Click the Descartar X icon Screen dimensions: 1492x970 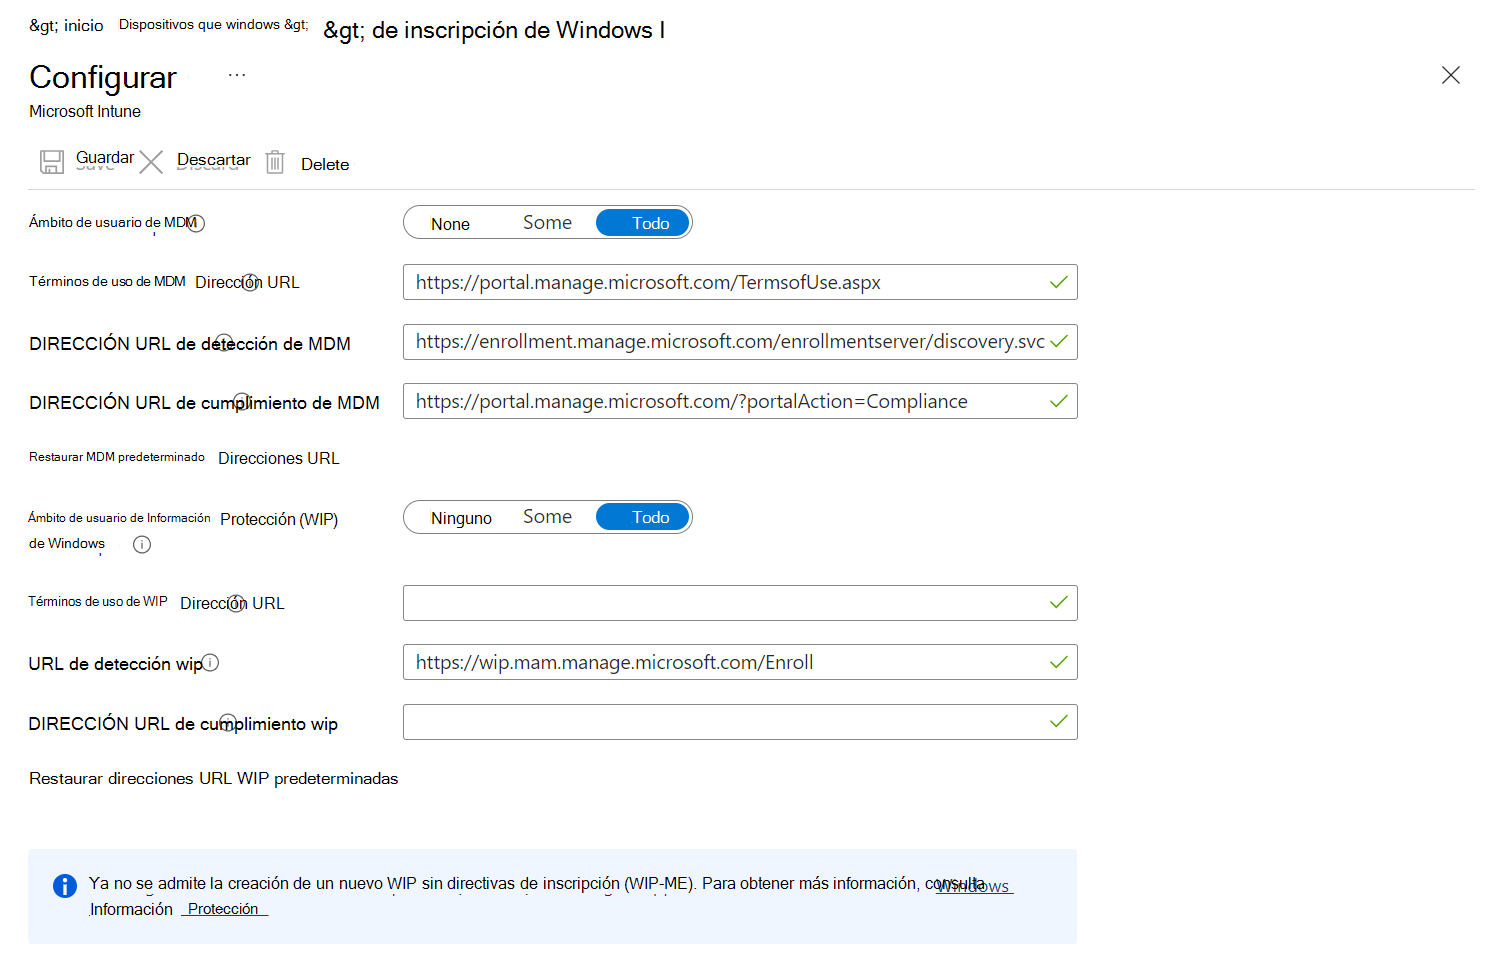coord(151,162)
